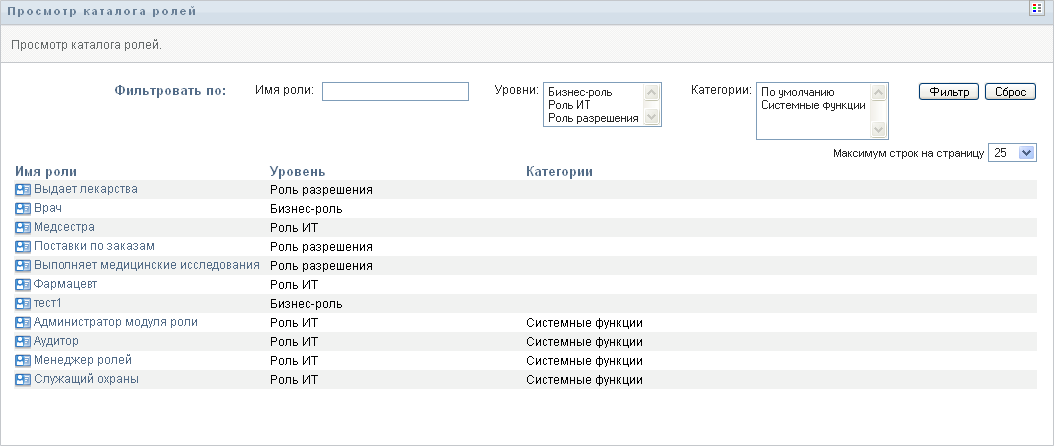Sort by the Имя роли column header
This screenshot has height=446, width=1054.
point(46,172)
